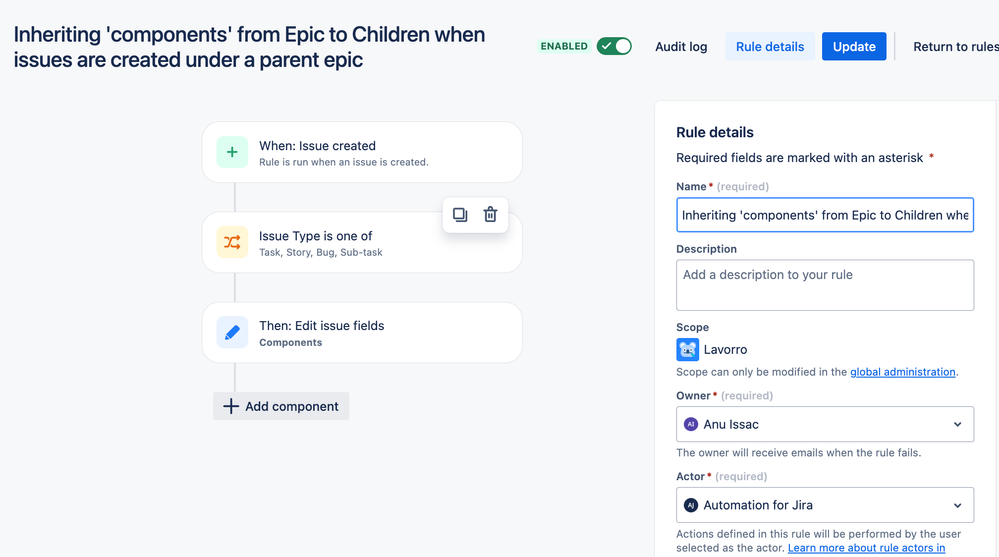Open the Audit log view
Image resolution: width=999 pixels, height=557 pixels.
pyautogui.click(x=681, y=47)
